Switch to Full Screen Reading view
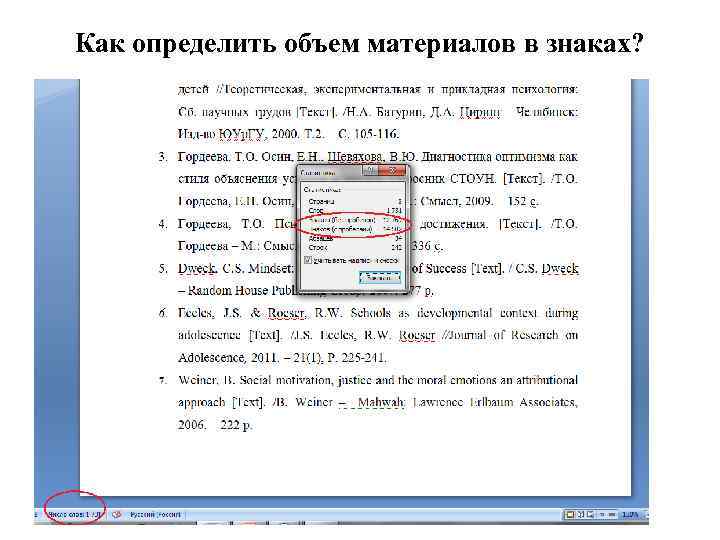Viewport: 720px width, 540px height. coord(580,515)
